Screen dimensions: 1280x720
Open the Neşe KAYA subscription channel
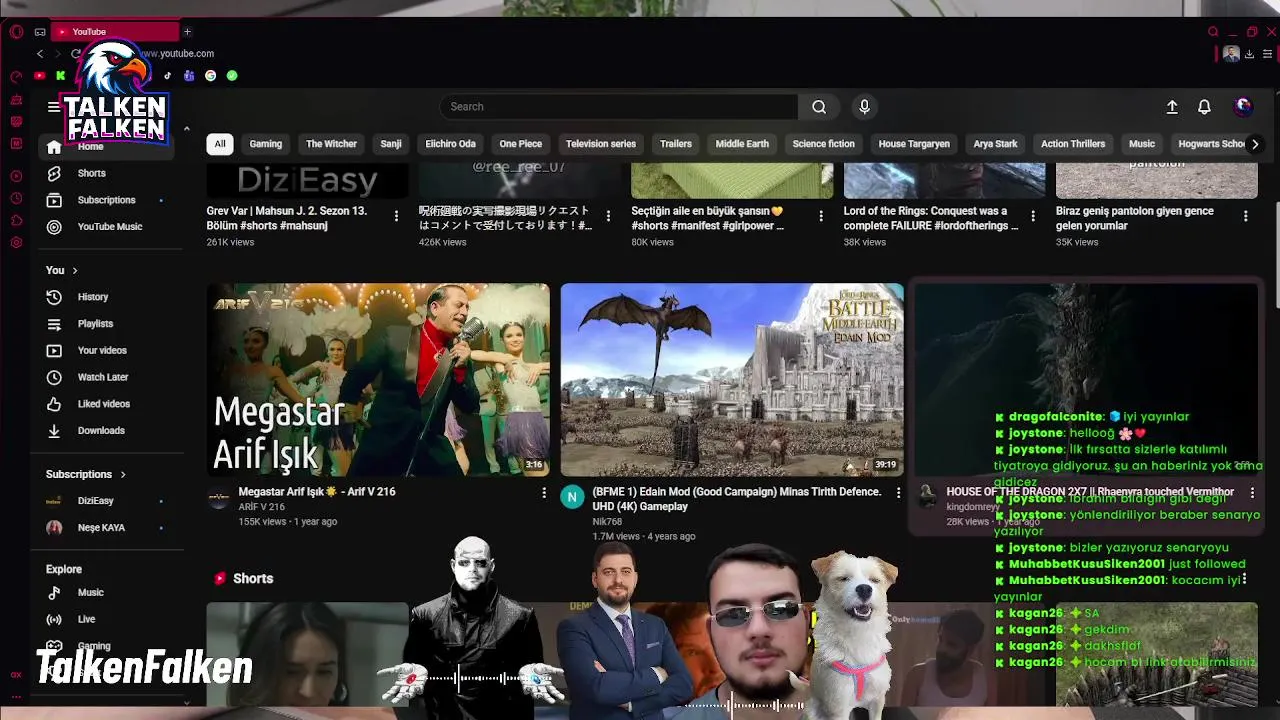click(108, 528)
